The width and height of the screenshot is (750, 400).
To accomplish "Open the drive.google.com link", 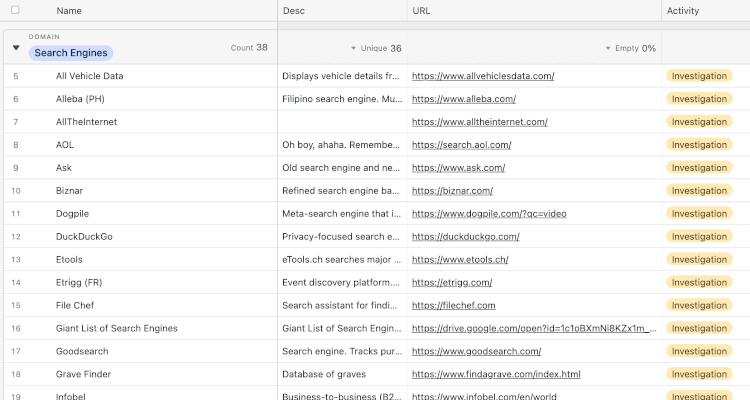I will (x=534, y=328).
